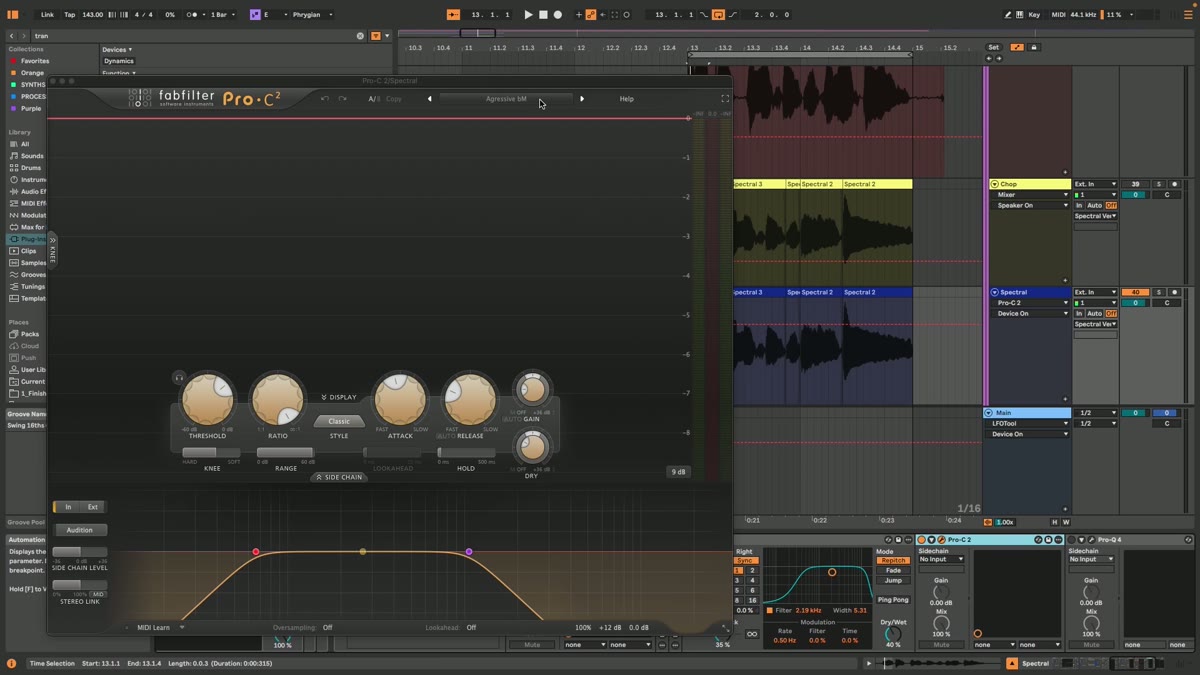Collapse the Display expander in Pro-C 2
Screen dimensions: 1200x675
[x=339, y=397]
